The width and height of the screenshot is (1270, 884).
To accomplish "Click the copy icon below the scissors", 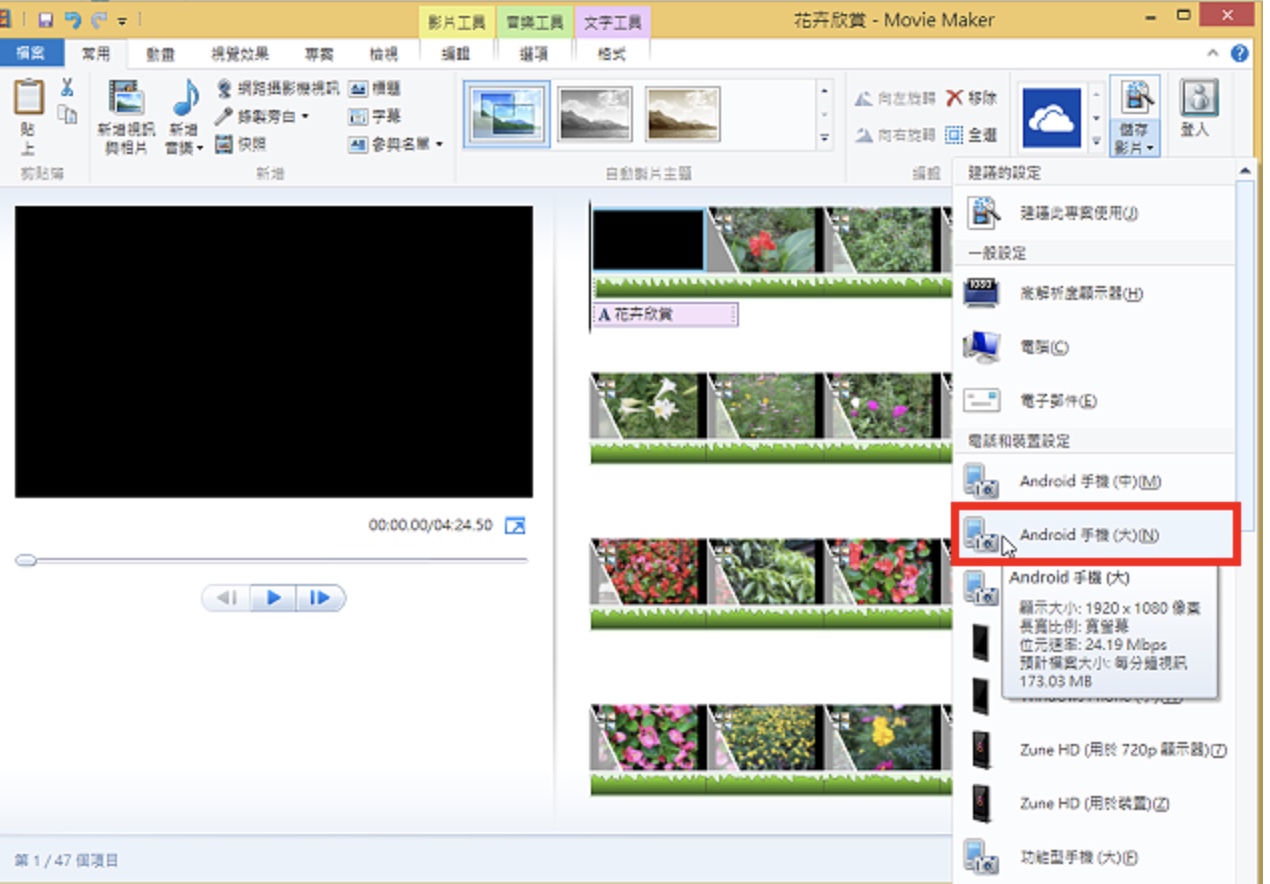I will click(x=67, y=114).
